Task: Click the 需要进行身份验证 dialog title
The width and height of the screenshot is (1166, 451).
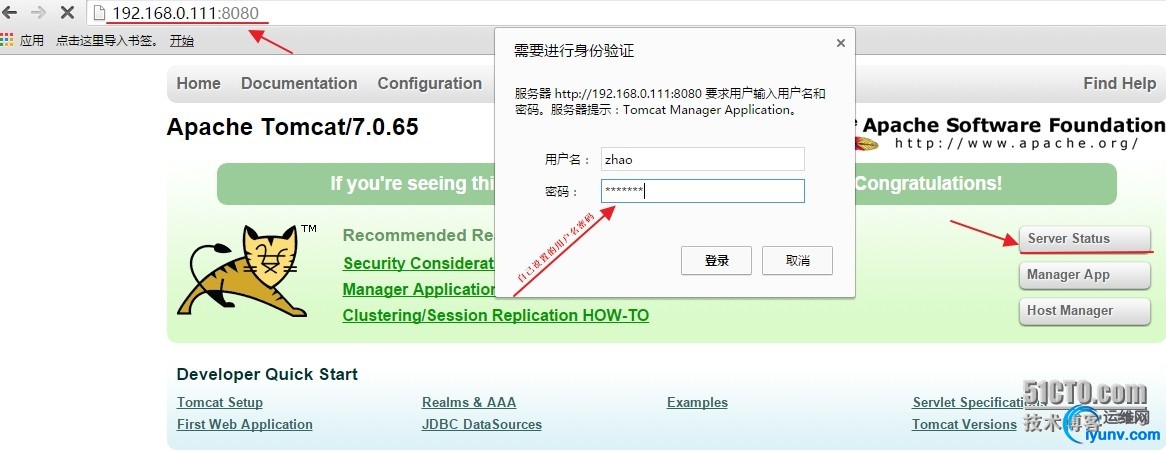Action: coord(574,51)
